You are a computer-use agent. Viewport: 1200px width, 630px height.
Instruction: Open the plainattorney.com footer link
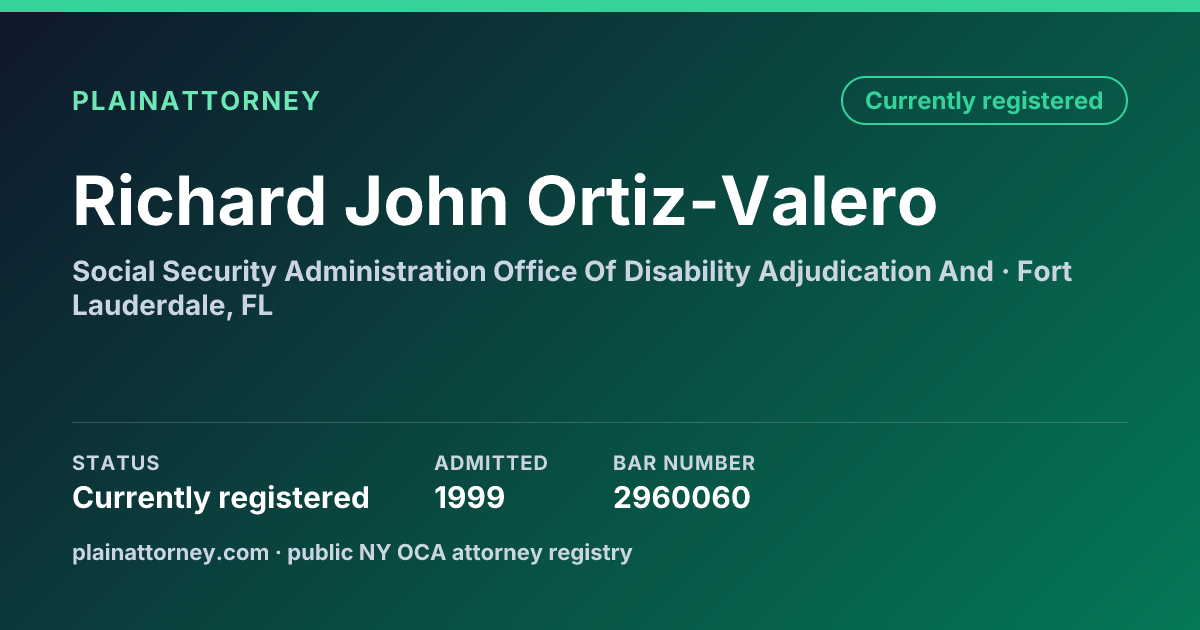(x=171, y=552)
